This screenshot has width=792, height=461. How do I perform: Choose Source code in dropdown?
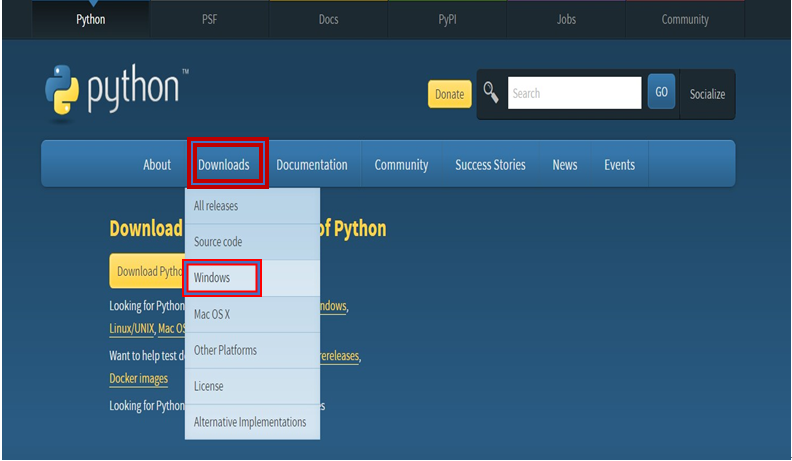pyautogui.click(x=252, y=242)
